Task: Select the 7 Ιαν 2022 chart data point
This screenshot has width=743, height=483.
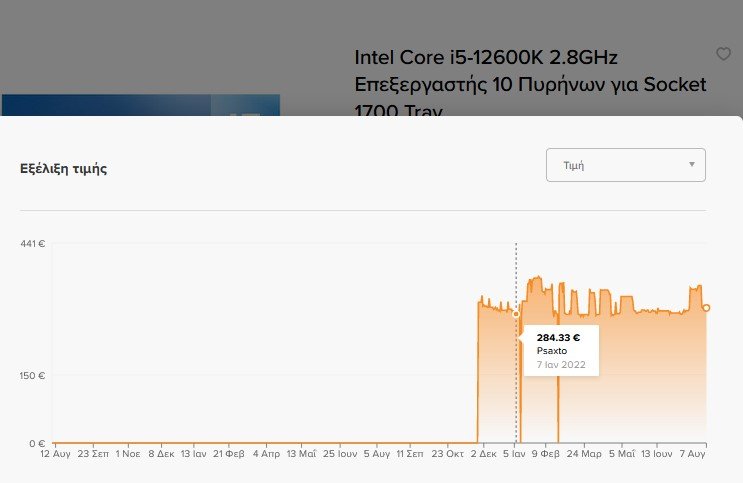Action: tap(516, 314)
